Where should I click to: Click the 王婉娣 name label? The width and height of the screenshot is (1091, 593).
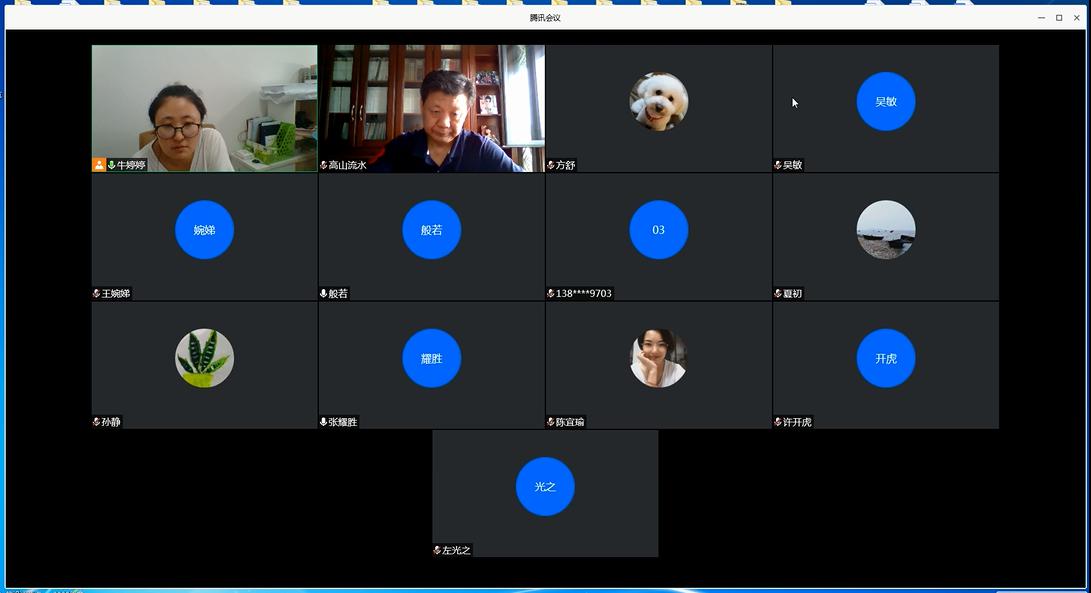[116, 294]
